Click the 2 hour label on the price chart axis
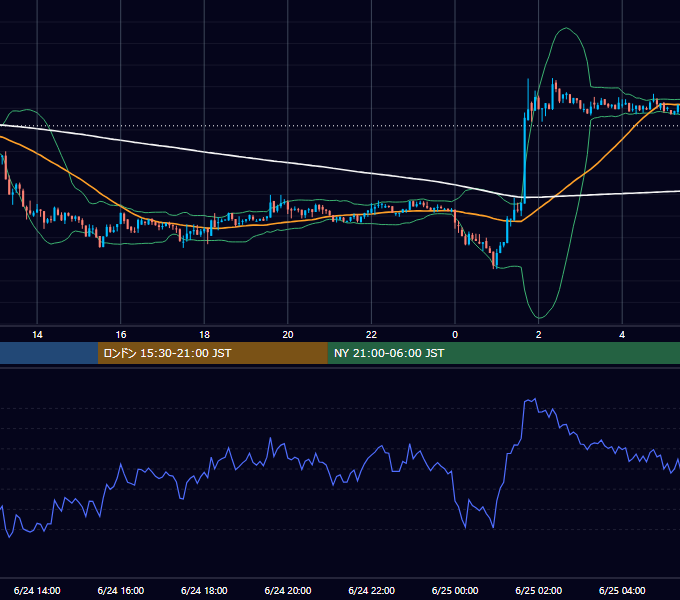Image resolution: width=680 pixels, height=600 pixels. [x=539, y=335]
